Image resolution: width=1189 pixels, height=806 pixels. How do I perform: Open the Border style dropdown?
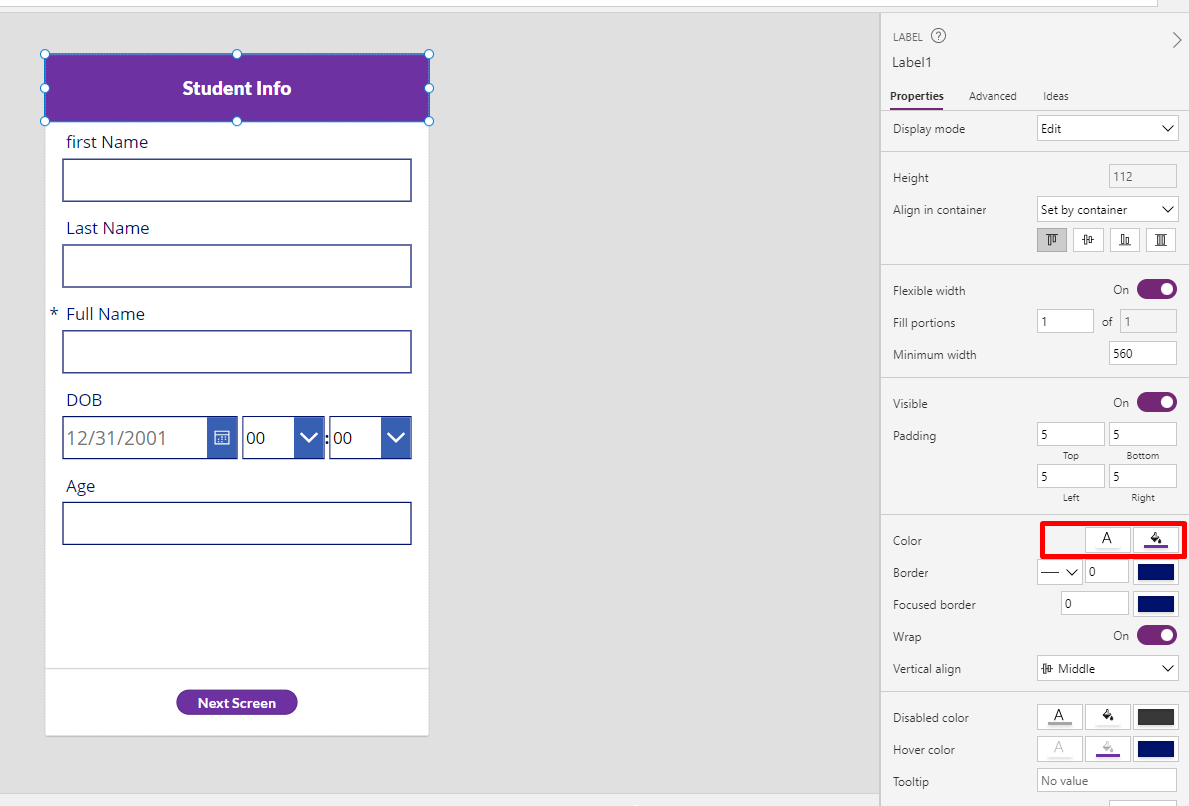(1059, 572)
